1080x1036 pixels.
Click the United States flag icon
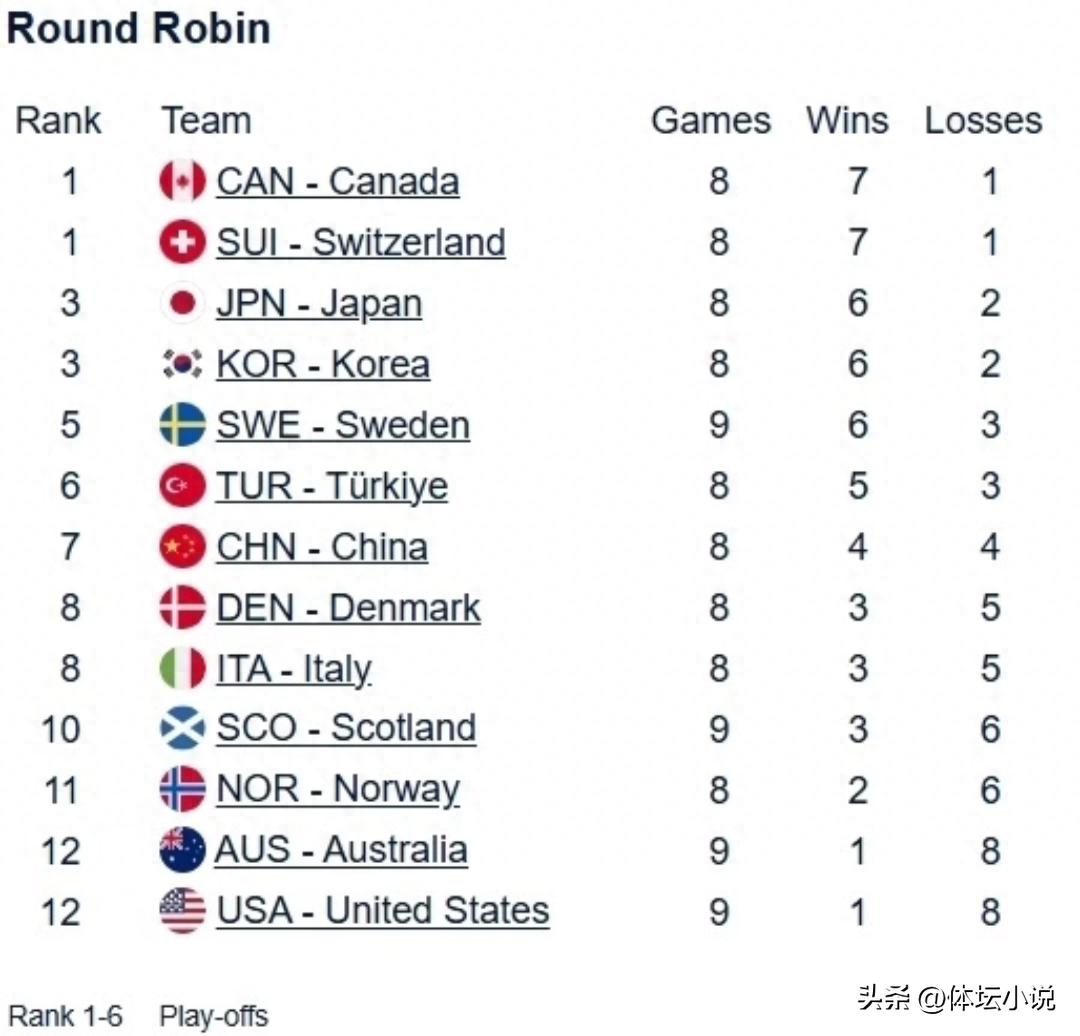tap(181, 910)
